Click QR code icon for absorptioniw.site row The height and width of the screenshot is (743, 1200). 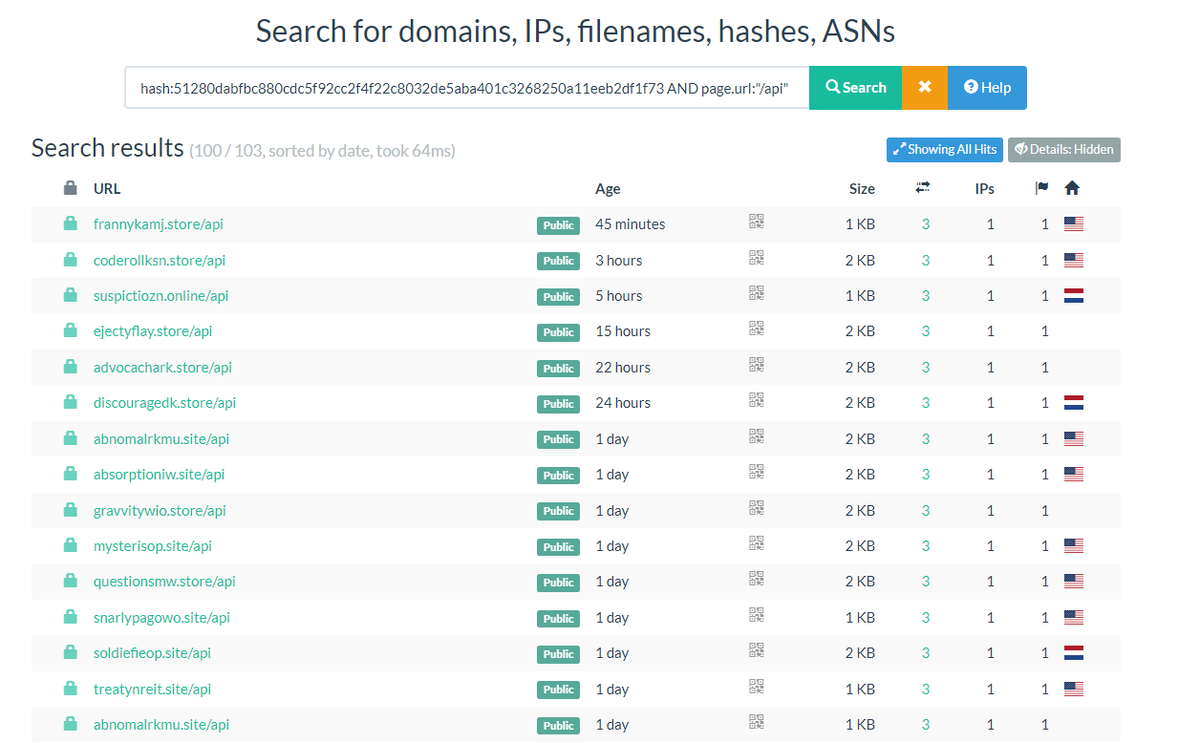[x=756, y=472]
